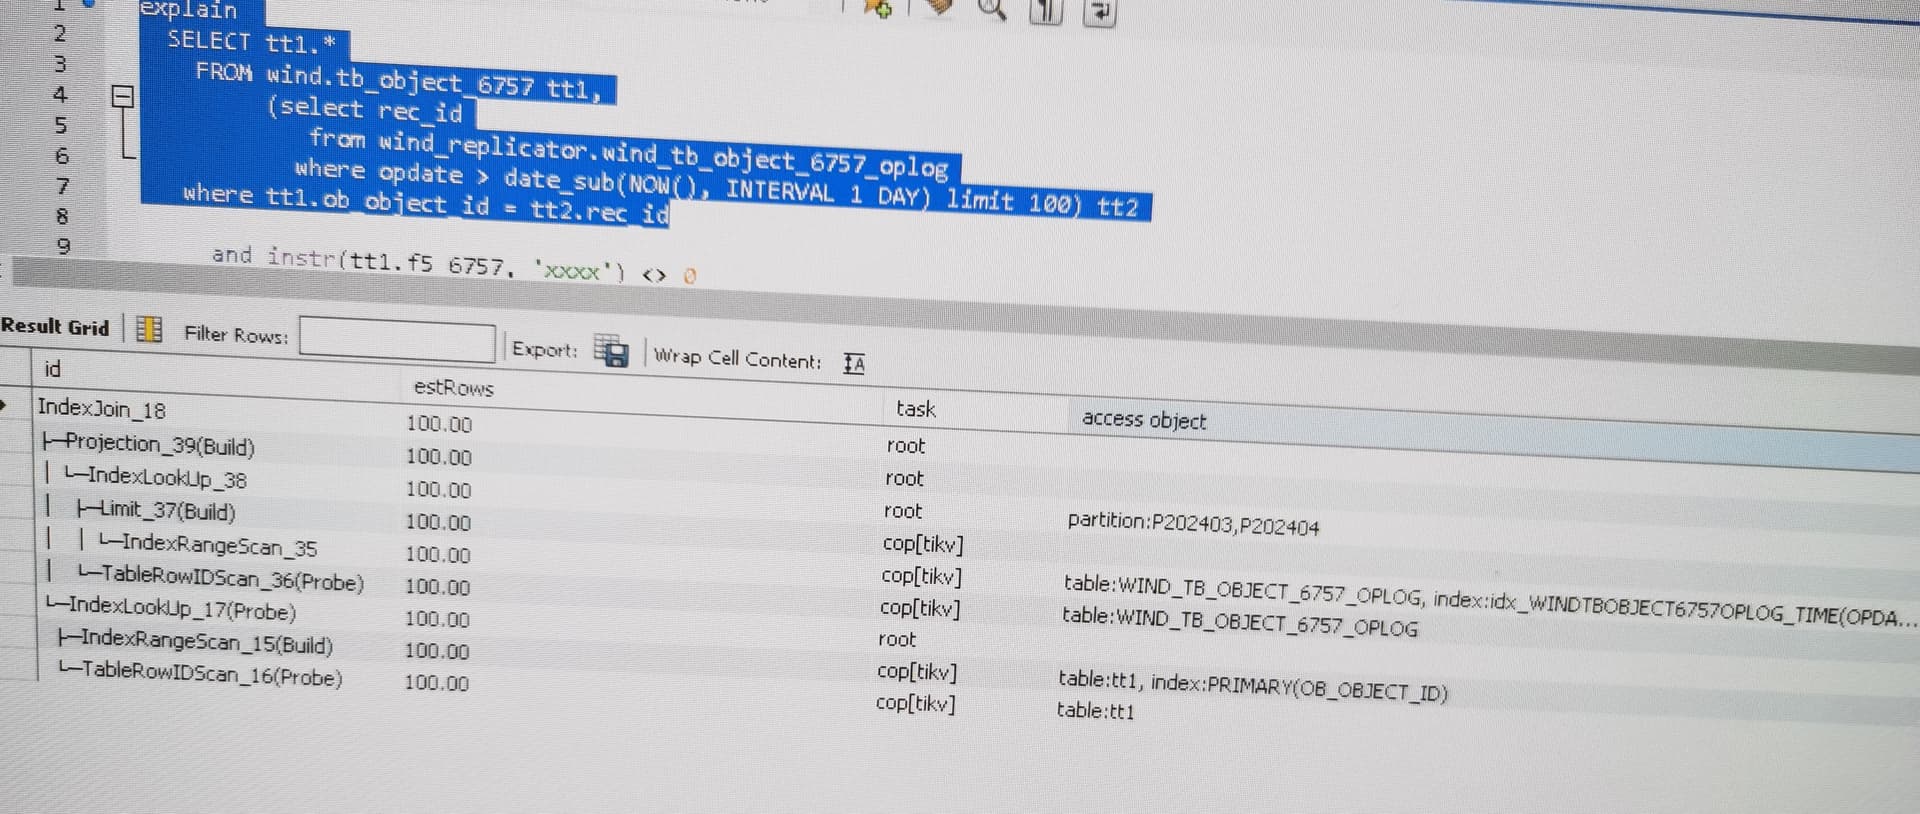
Task: Click the partition:P202403,P202404 access object cell
Action: (x=1193, y=523)
